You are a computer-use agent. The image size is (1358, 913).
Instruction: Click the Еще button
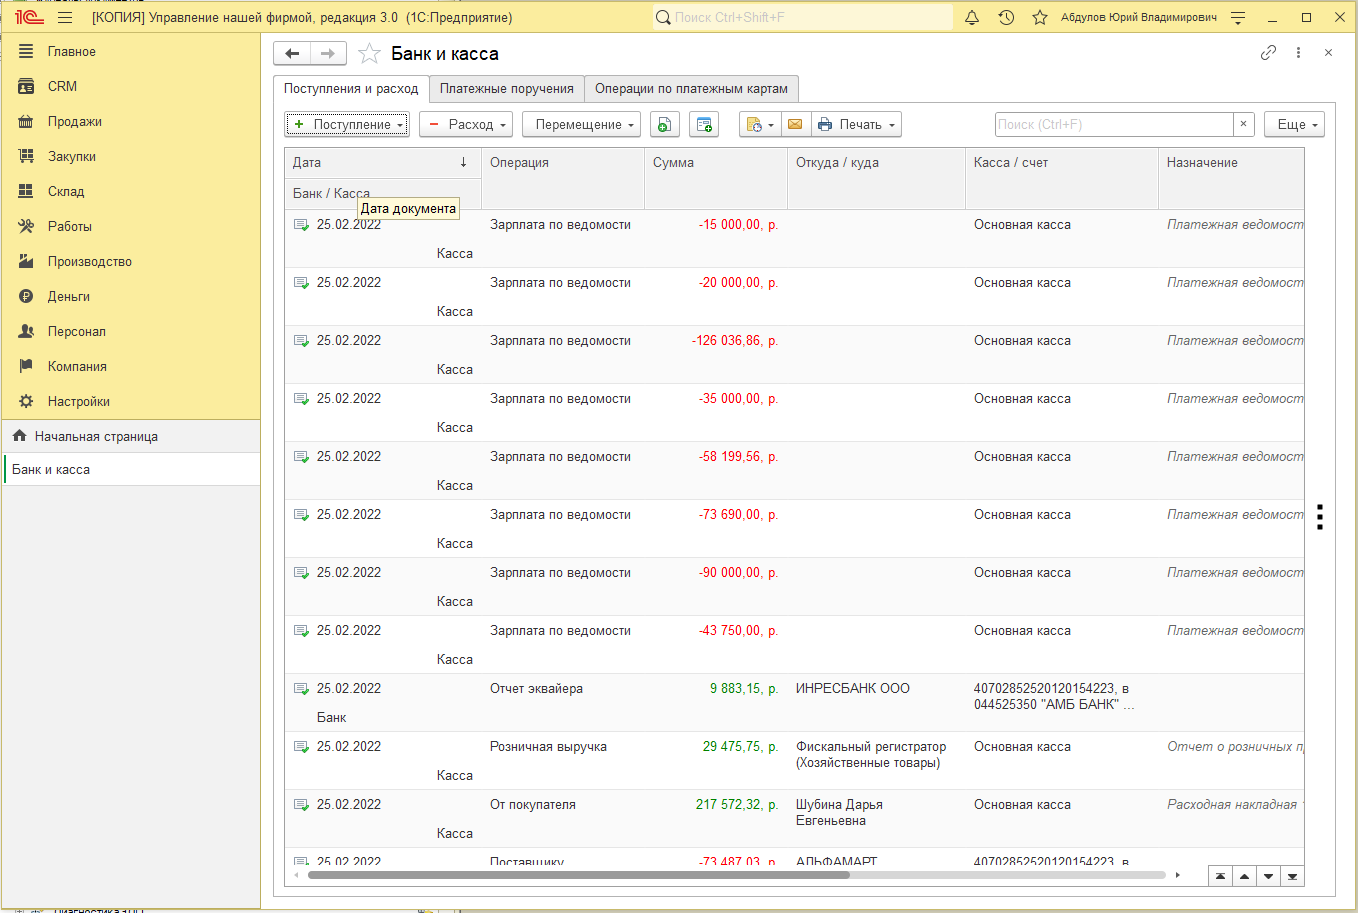[x=1294, y=124]
